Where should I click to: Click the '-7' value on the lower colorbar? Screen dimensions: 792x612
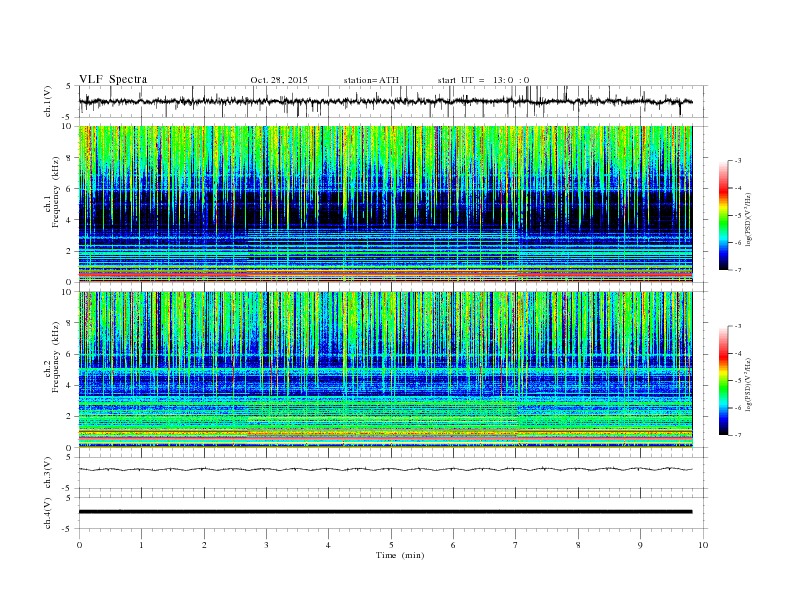point(738,435)
